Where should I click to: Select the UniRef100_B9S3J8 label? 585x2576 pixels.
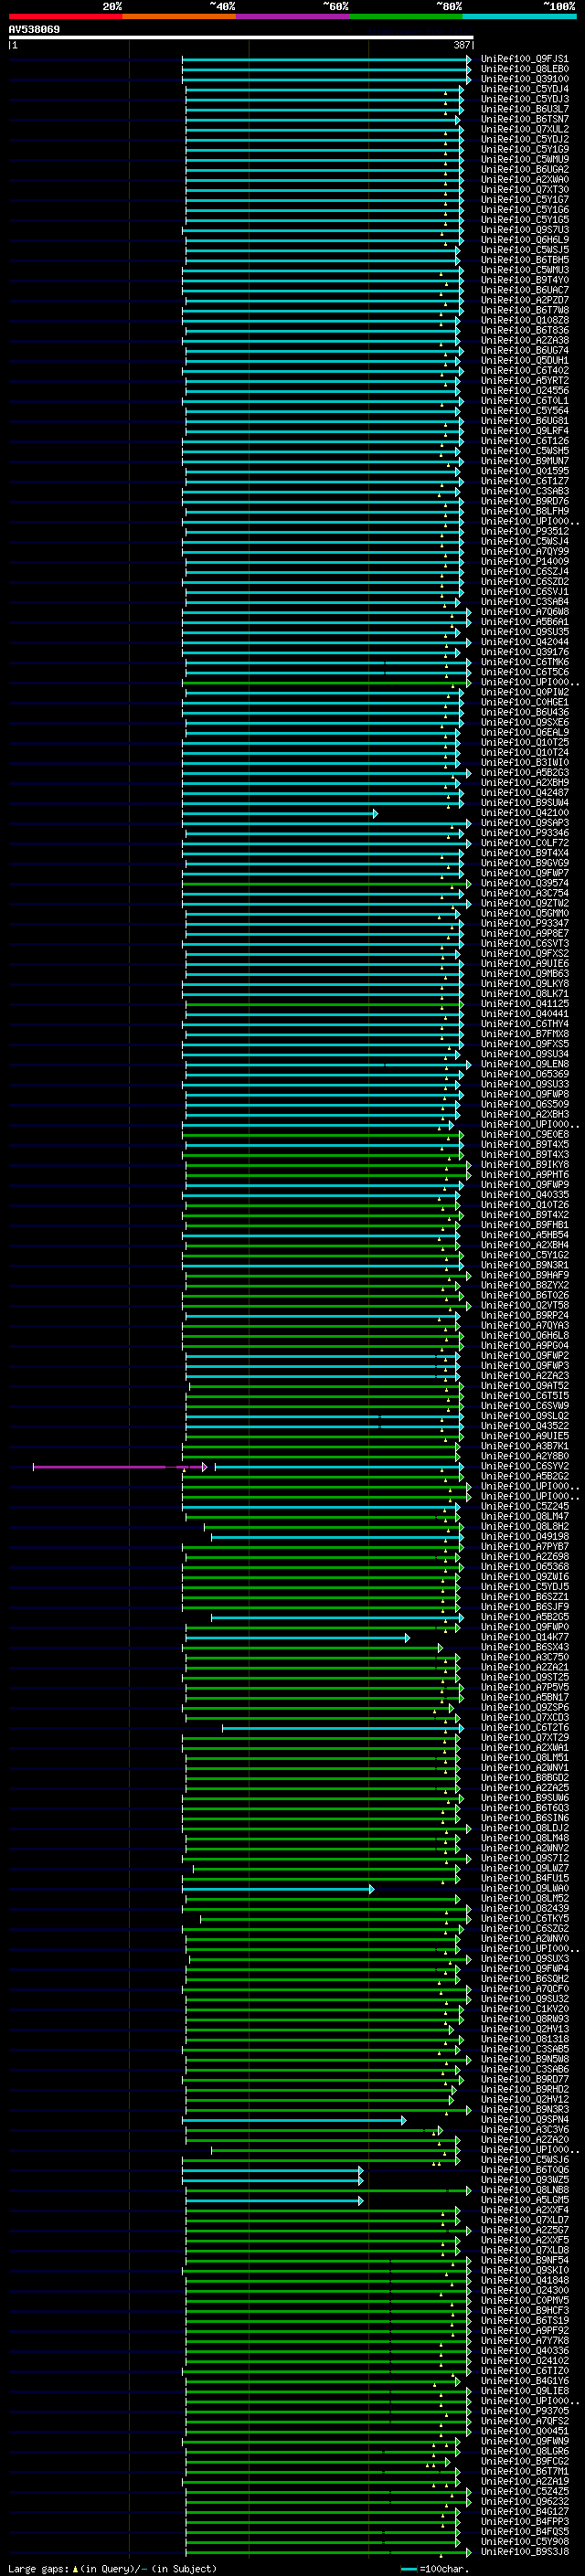[524, 2552]
